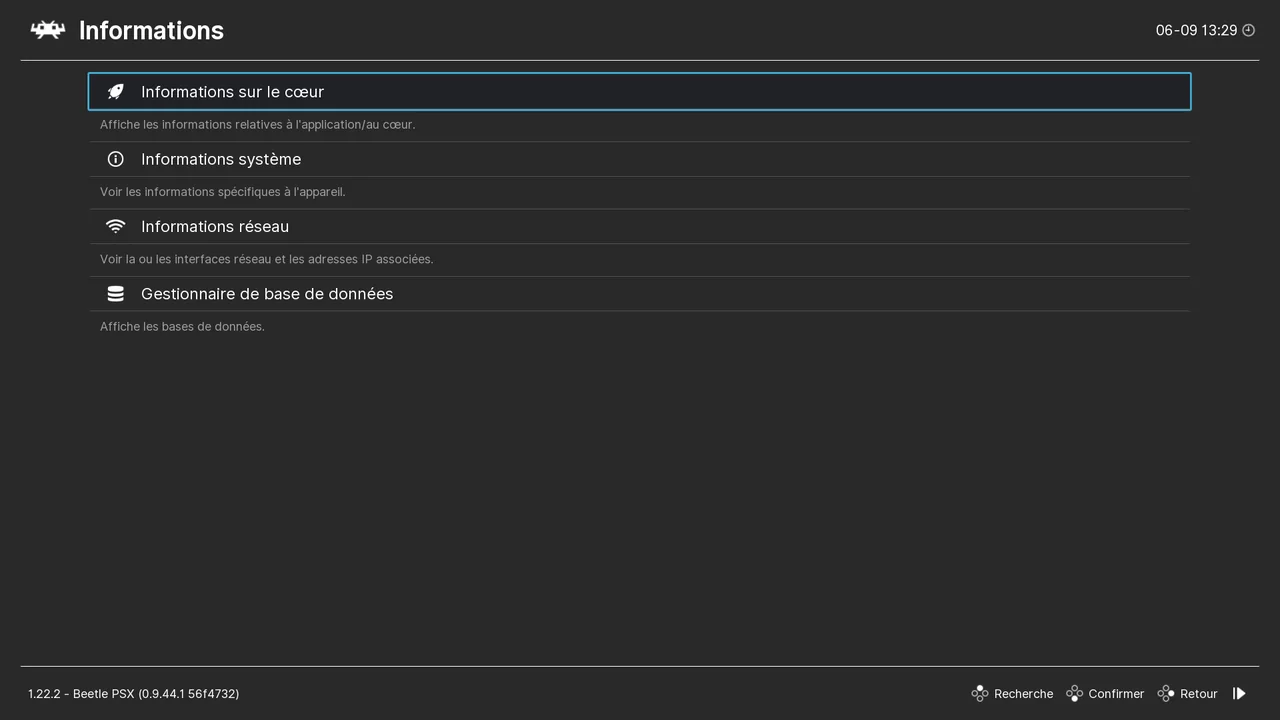1280x720 pixels.
Task: Click the RetroArch invader logo icon
Action: pyautogui.click(x=47, y=30)
